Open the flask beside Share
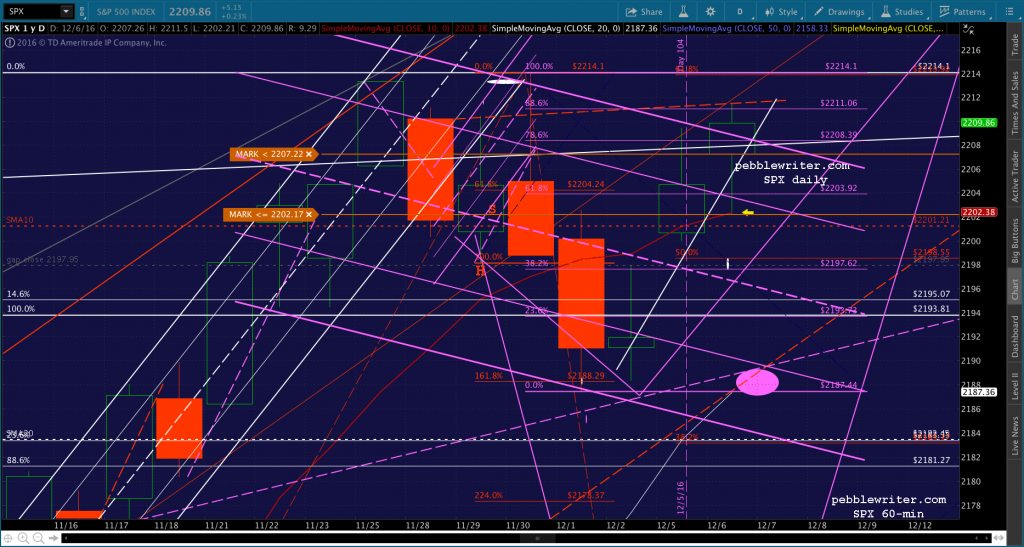Screen dimensions: 1024x547 pyautogui.click(x=684, y=12)
